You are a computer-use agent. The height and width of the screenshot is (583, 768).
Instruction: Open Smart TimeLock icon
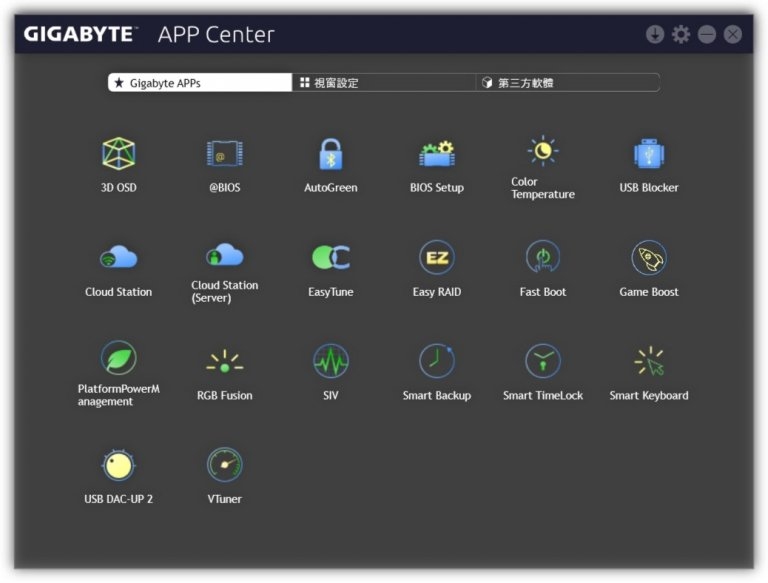click(543, 361)
